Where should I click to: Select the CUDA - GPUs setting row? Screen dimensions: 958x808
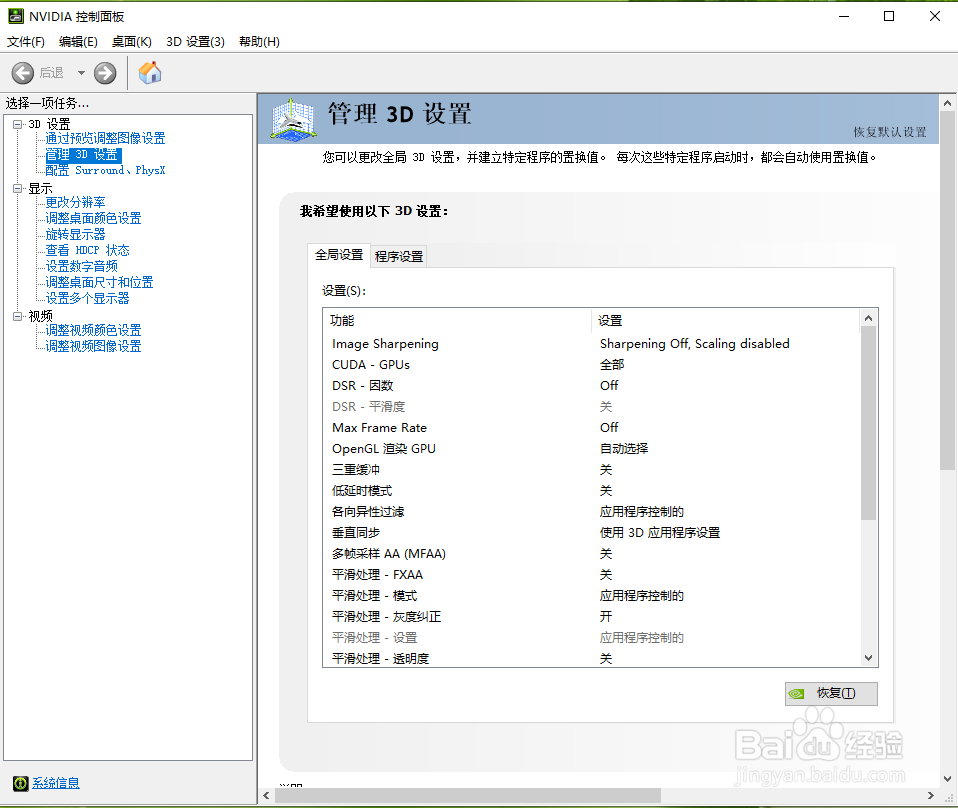point(591,364)
